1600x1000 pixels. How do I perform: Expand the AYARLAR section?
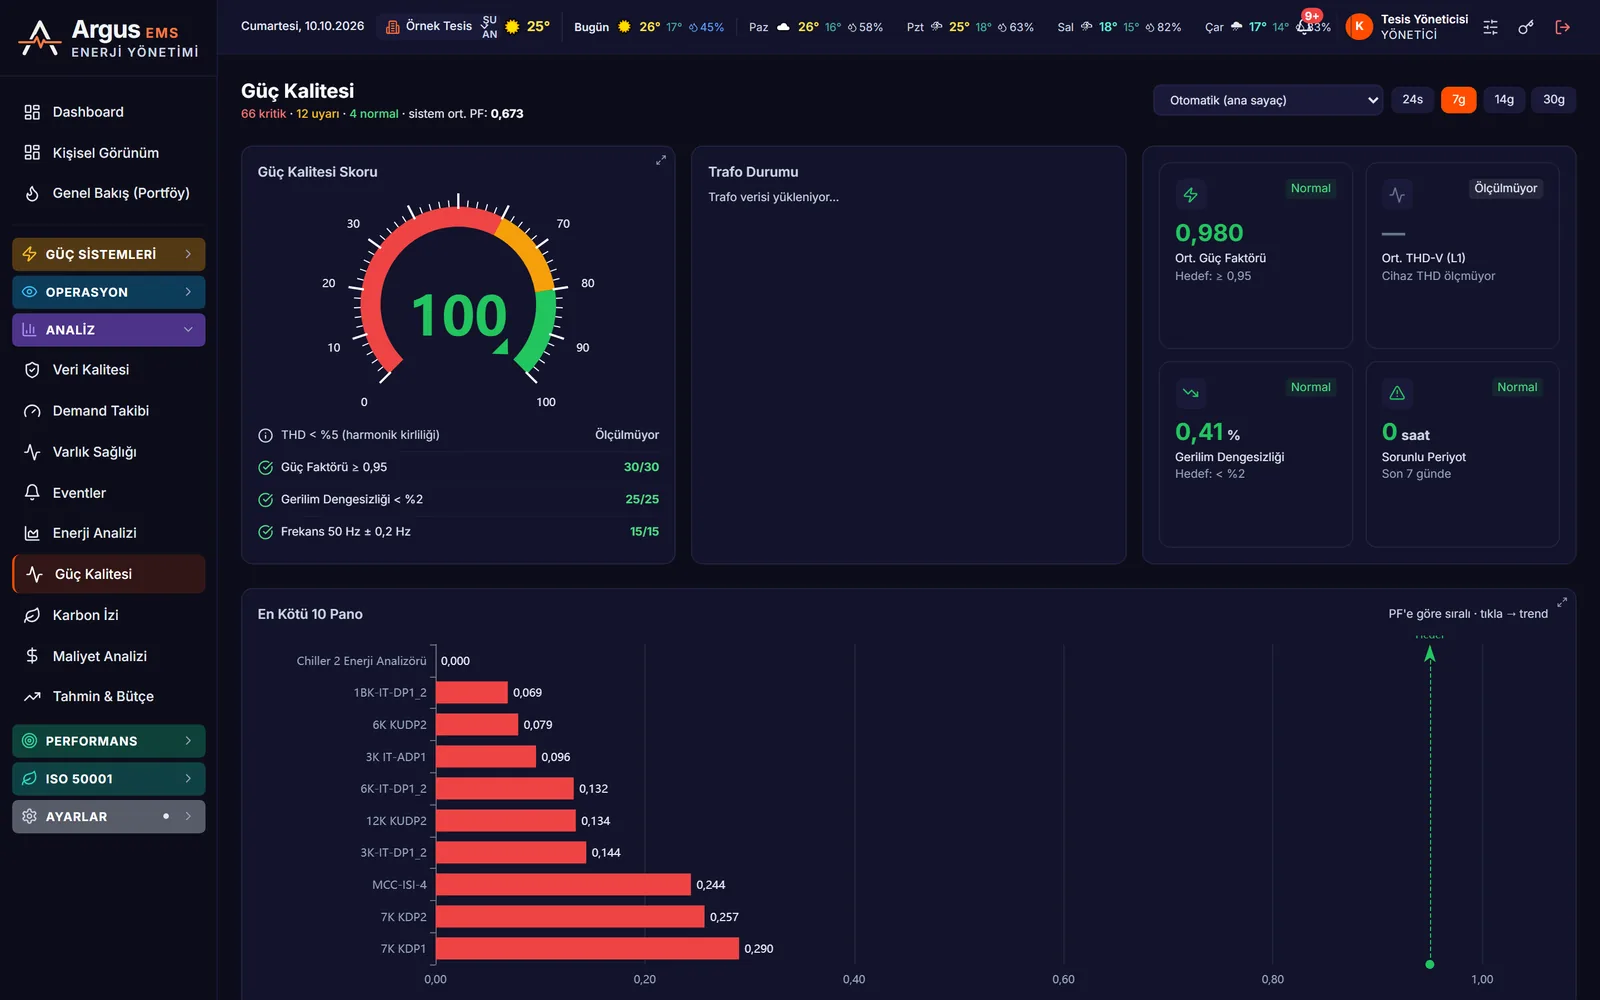pyautogui.click(x=109, y=817)
